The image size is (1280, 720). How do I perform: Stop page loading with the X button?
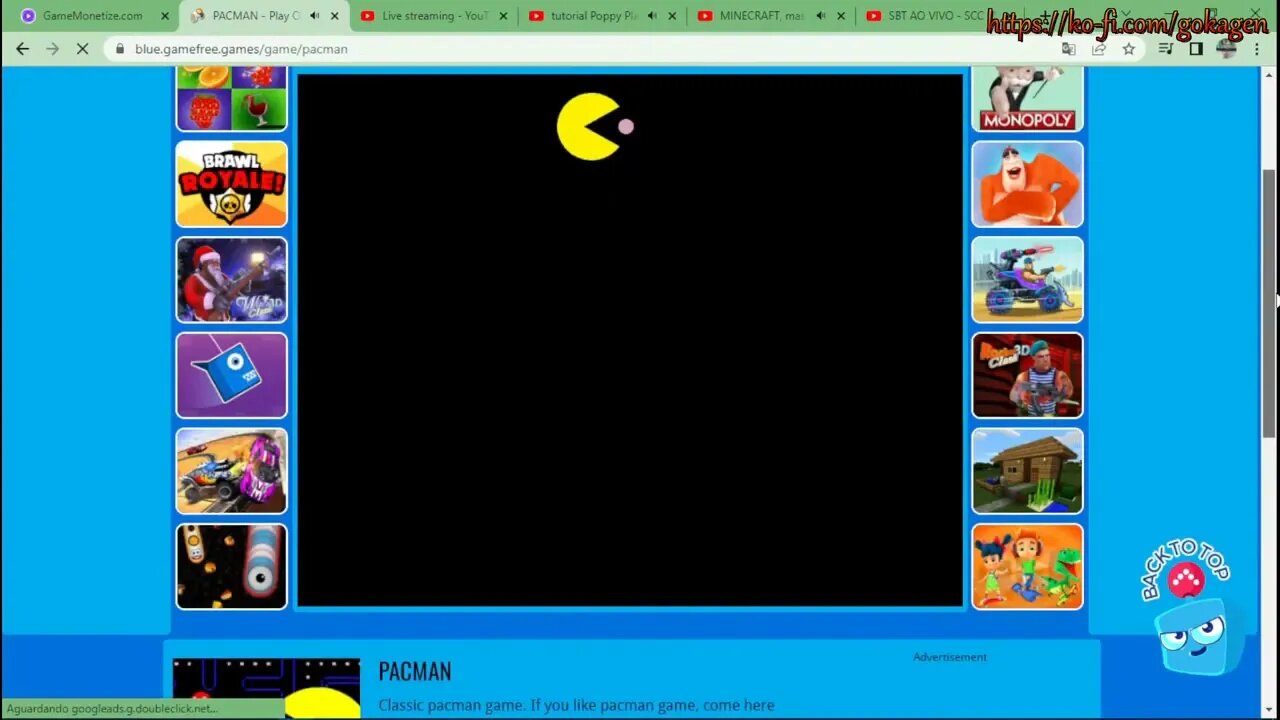(83, 49)
